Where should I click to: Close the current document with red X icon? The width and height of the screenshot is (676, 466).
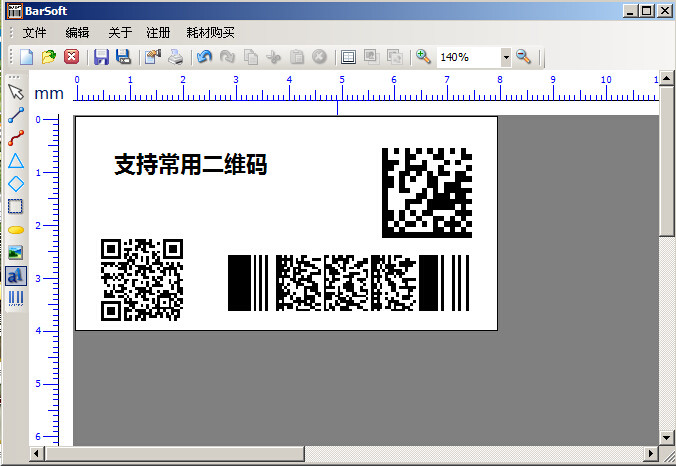72,57
